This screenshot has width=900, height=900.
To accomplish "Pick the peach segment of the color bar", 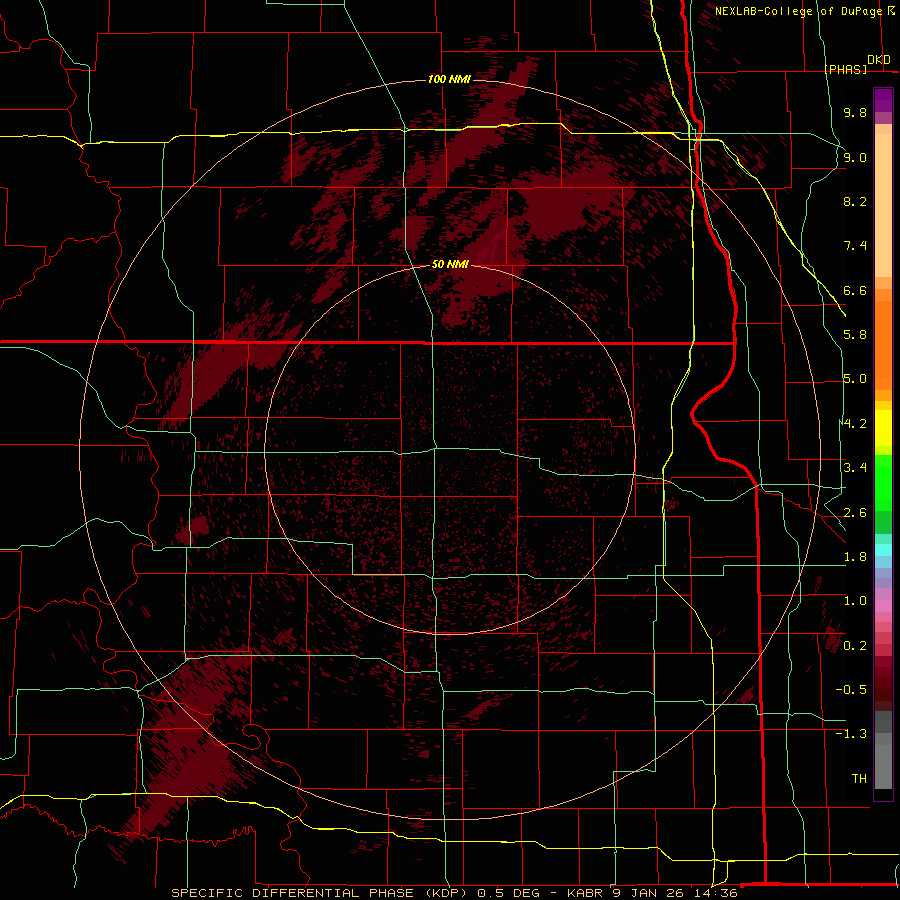I will (x=883, y=205).
